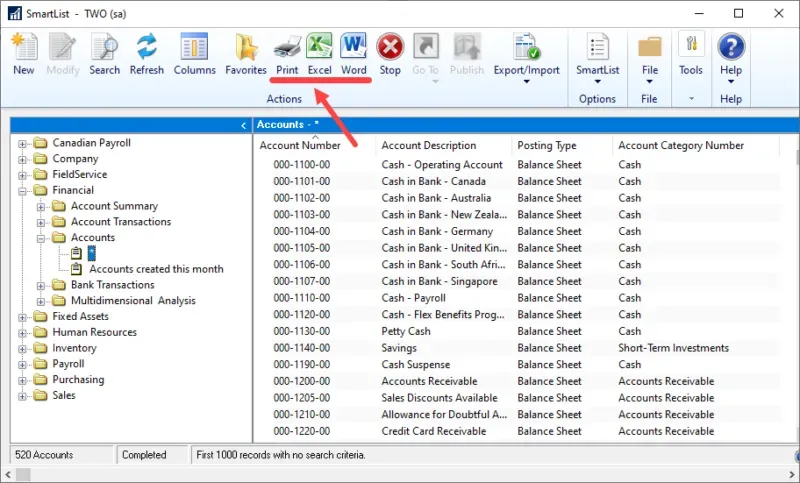Select the Petty Cash account row
Viewport: 800px width, 483px height.
[x=406, y=331]
